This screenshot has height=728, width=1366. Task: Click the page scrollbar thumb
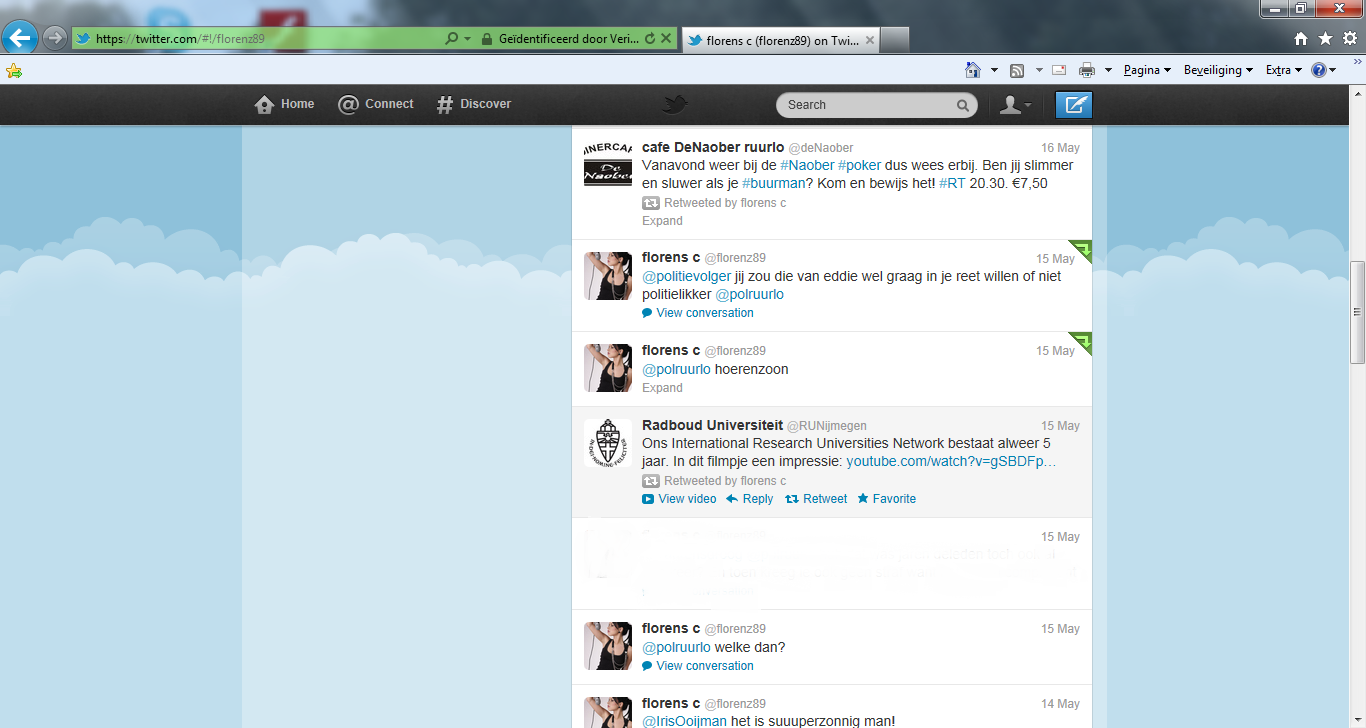pos(1357,312)
